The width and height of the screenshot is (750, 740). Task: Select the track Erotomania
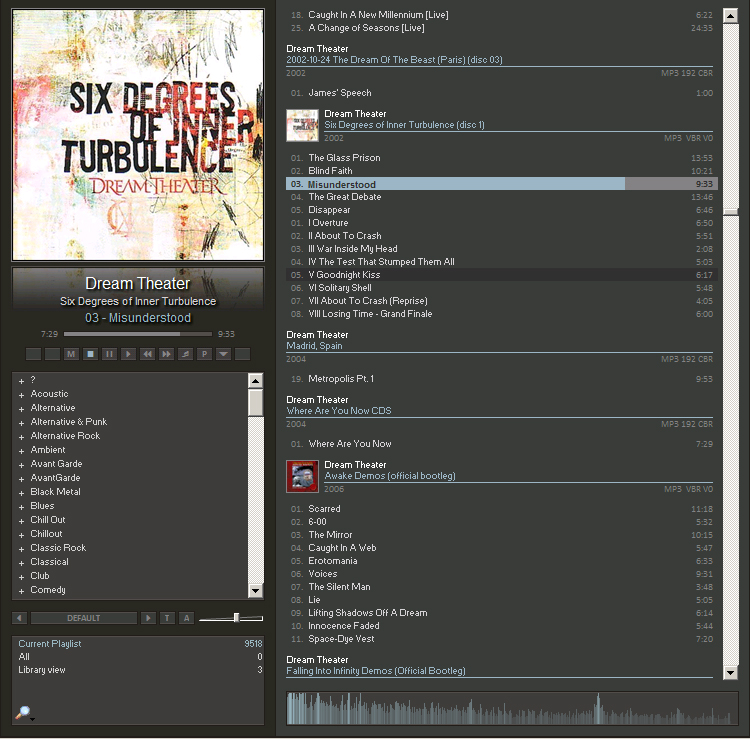(502, 561)
